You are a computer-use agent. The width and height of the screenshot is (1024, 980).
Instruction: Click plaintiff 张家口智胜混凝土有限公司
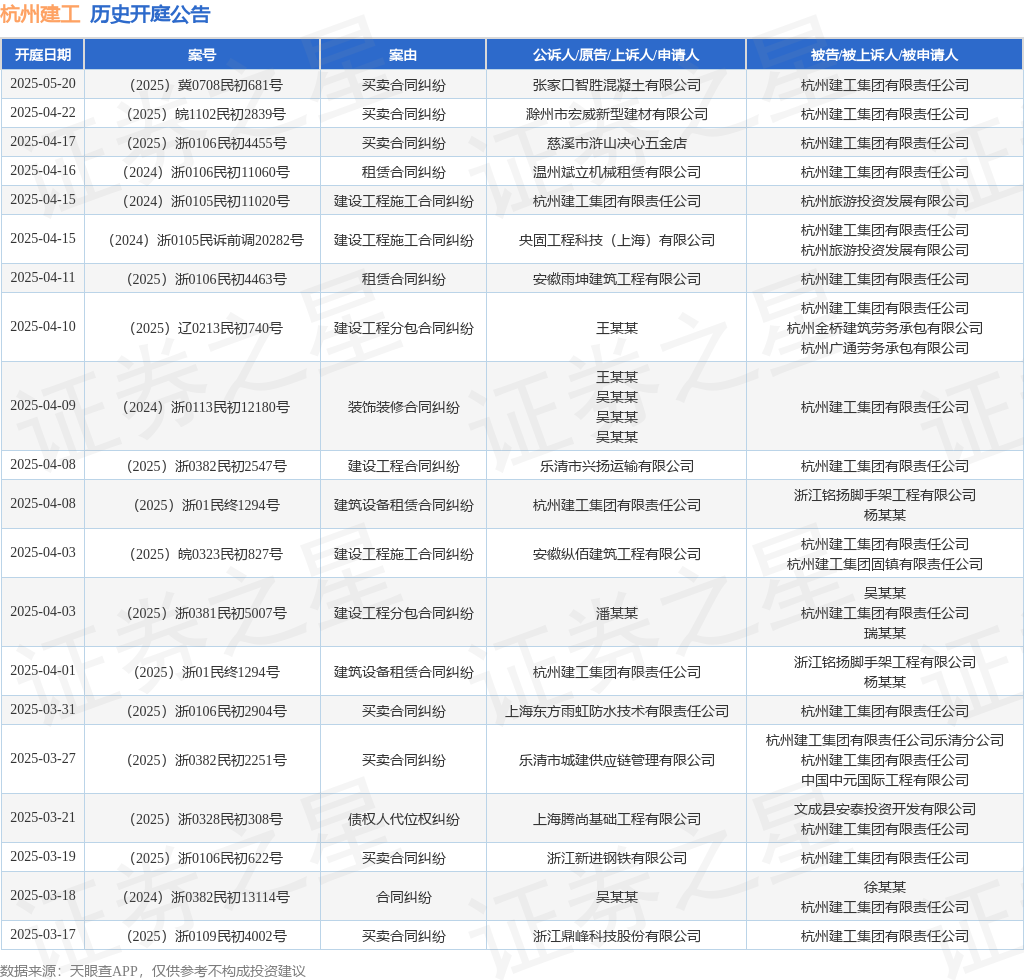[616, 85]
